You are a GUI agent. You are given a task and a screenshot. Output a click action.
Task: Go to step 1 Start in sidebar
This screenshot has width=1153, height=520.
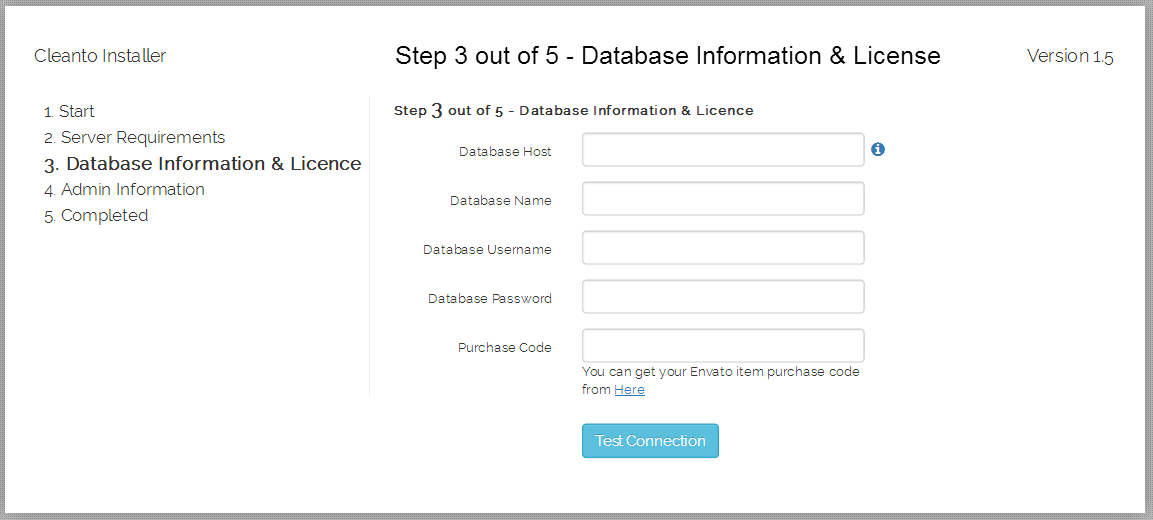pos(69,112)
